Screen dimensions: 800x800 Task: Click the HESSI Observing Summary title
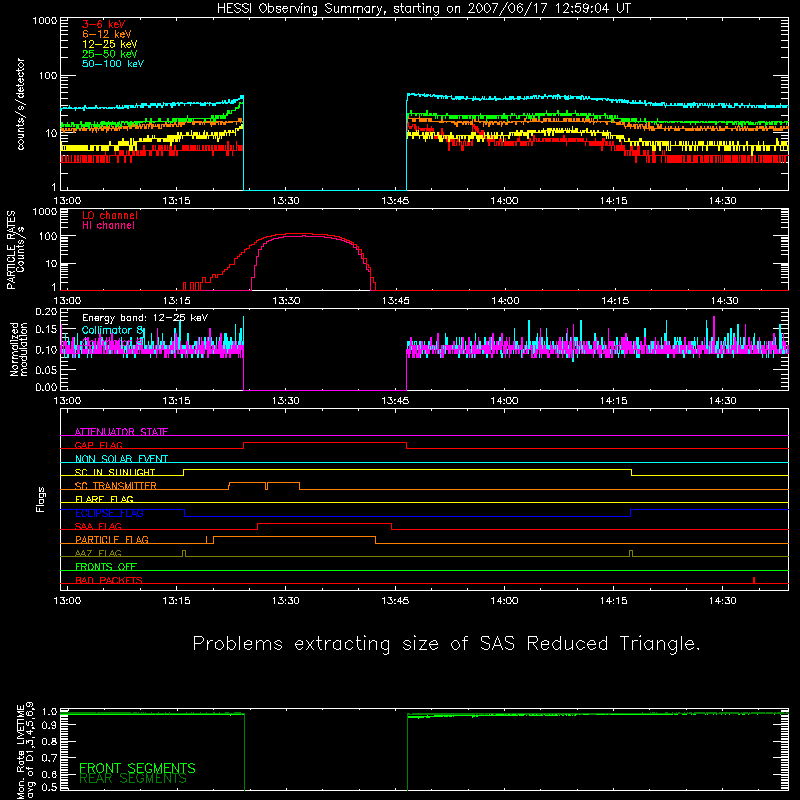point(423,8)
